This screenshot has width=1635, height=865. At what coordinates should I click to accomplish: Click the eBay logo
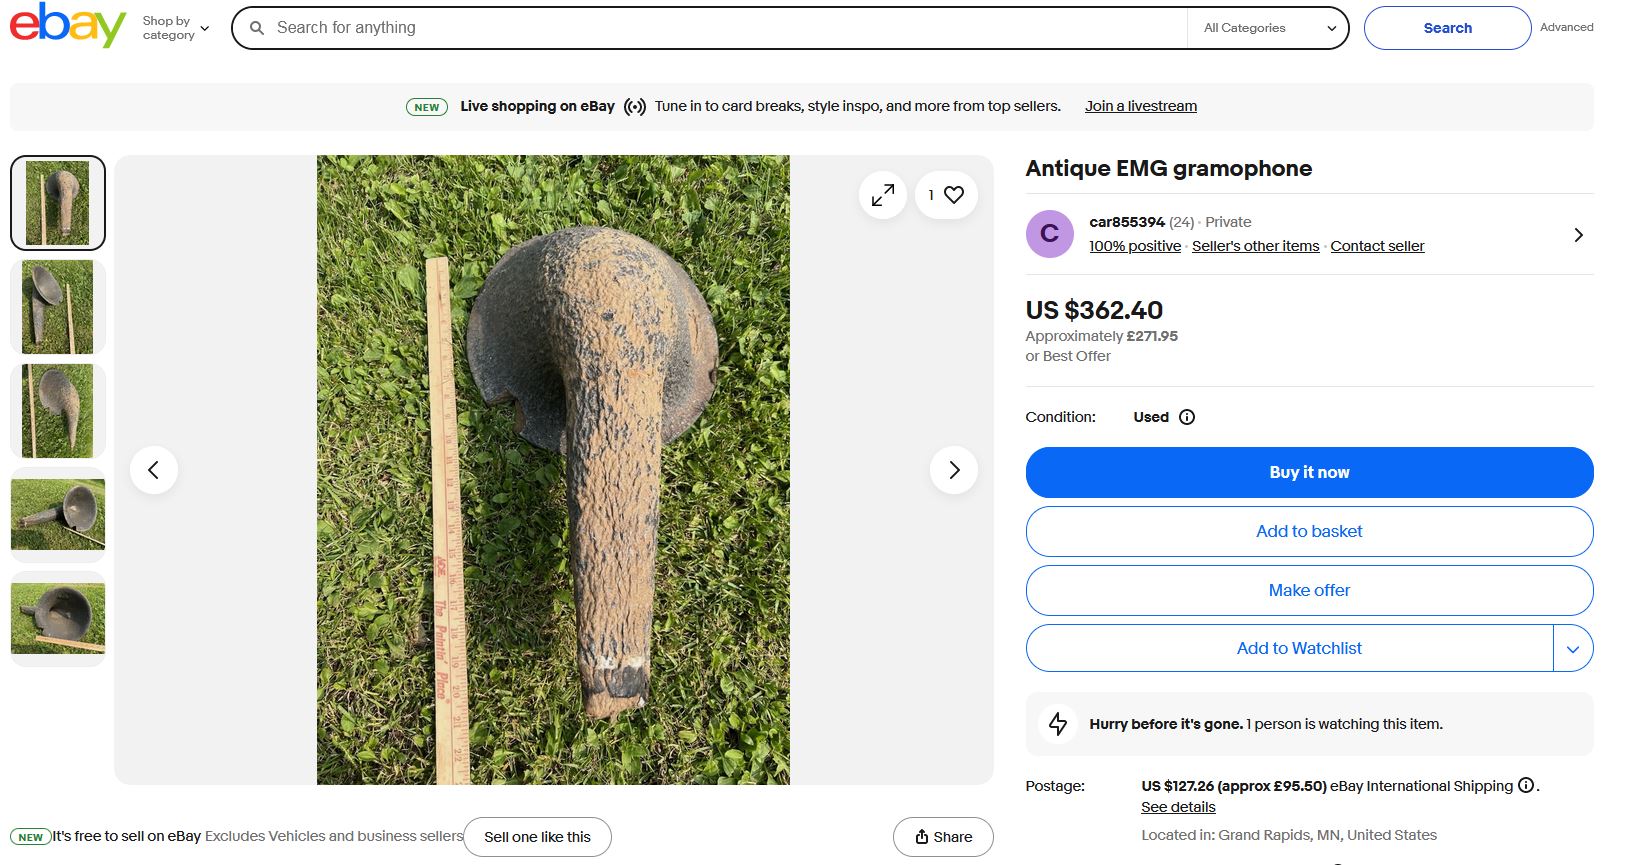coord(67,25)
